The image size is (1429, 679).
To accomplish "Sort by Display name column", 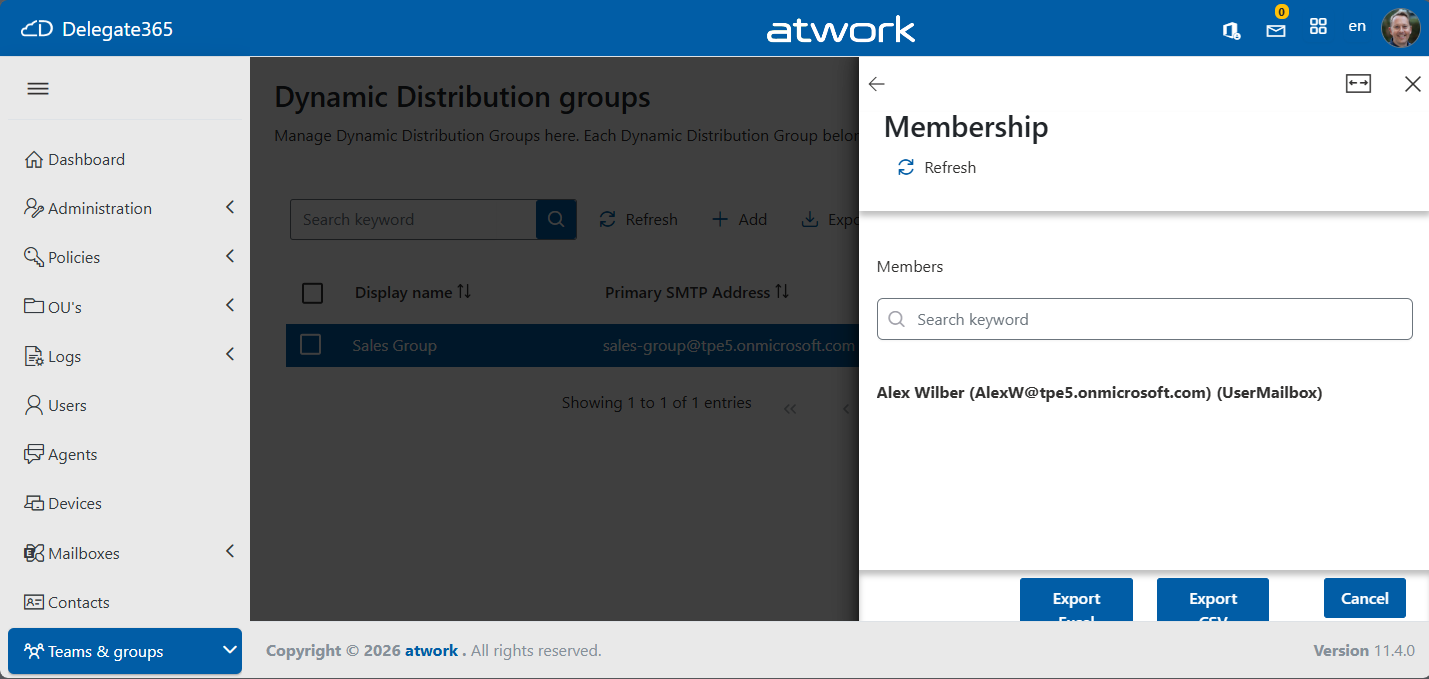I will (x=412, y=293).
